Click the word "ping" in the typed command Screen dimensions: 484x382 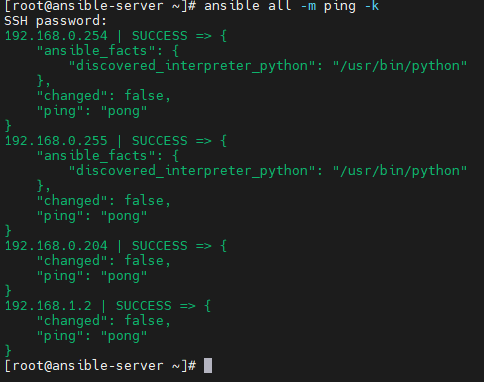(x=340, y=7)
